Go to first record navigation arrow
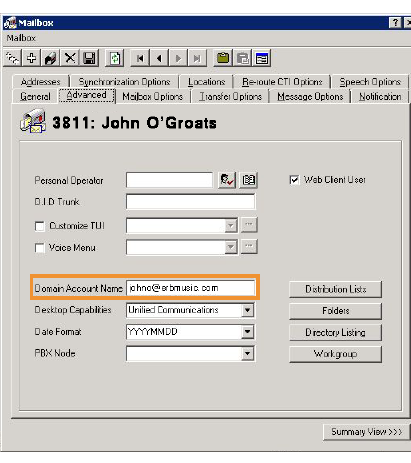The width and height of the screenshot is (411, 463). click(x=140, y=59)
